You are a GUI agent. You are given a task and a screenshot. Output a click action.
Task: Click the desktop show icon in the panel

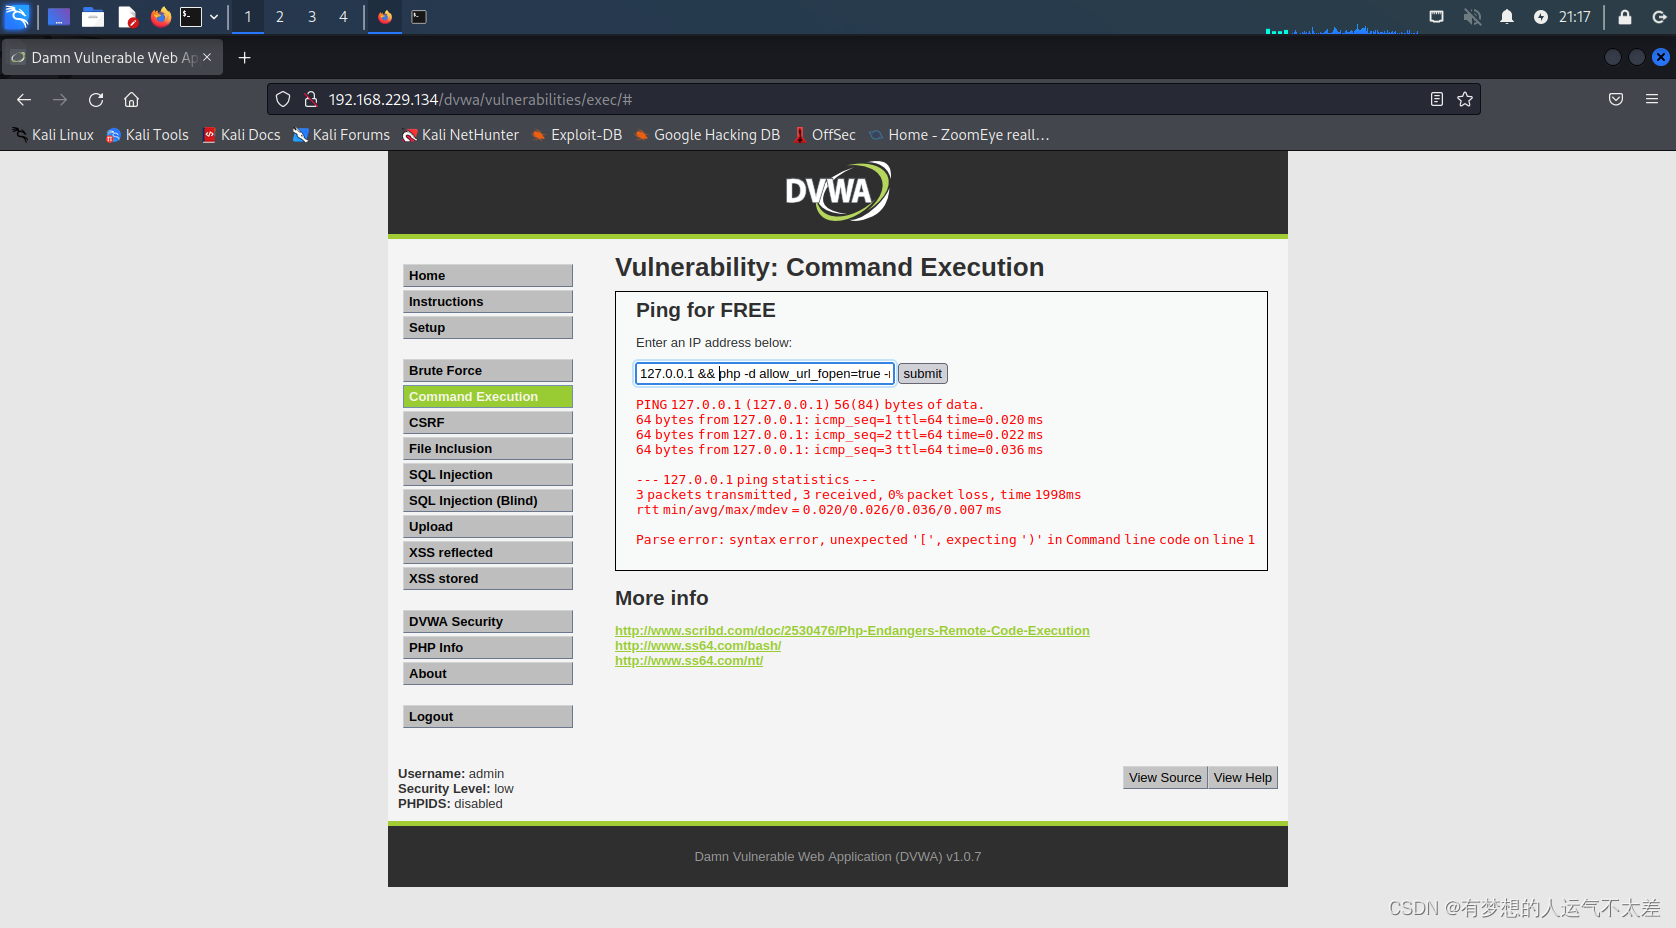[59, 17]
